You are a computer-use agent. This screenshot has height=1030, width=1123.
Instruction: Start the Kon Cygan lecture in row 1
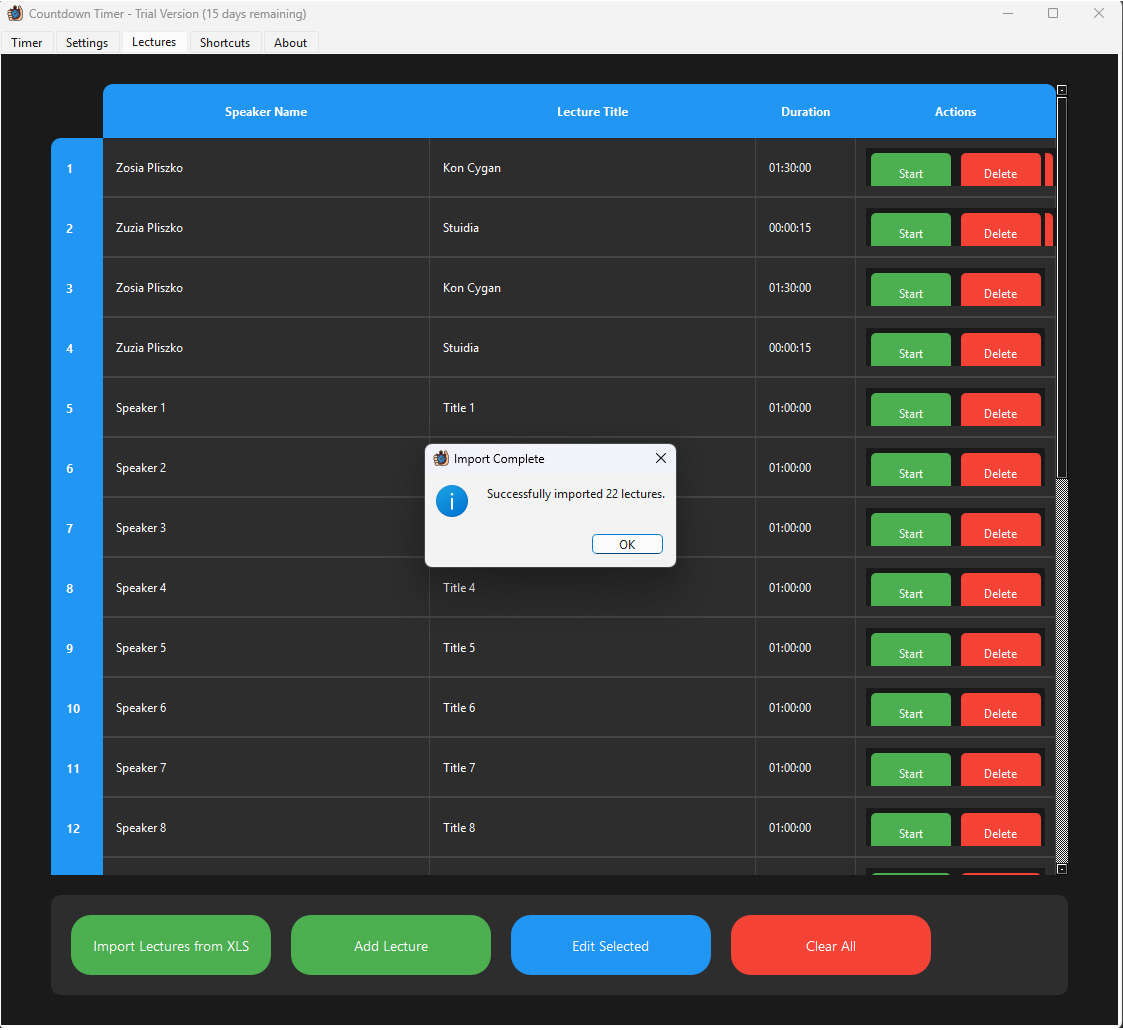point(910,171)
